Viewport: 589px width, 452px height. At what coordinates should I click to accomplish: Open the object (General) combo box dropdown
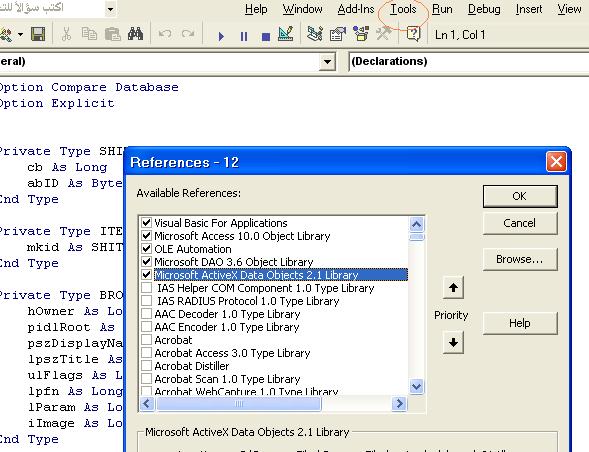(x=327, y=61)
